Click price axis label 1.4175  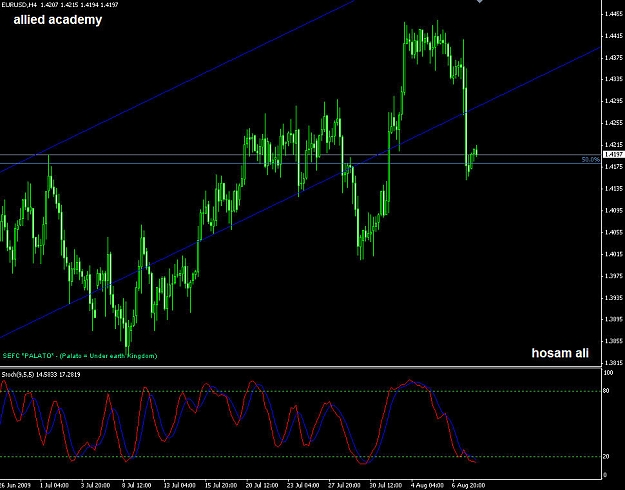coord(614,167)
